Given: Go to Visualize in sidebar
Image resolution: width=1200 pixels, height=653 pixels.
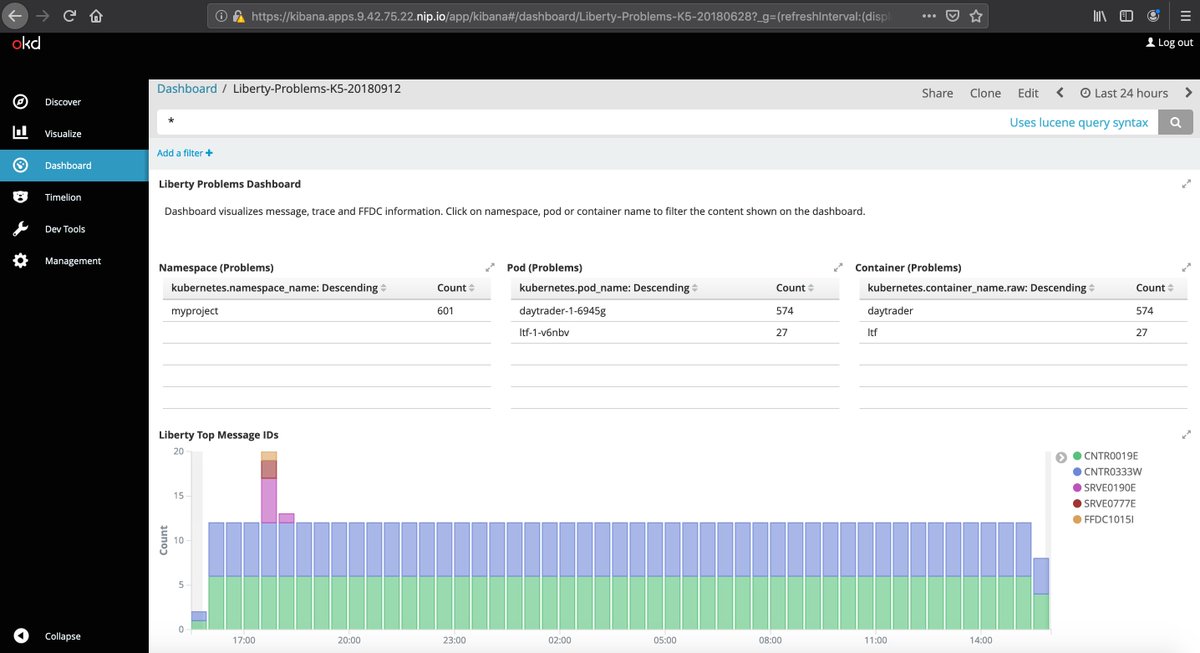Looking at the screenshot, I should (63, 134).
